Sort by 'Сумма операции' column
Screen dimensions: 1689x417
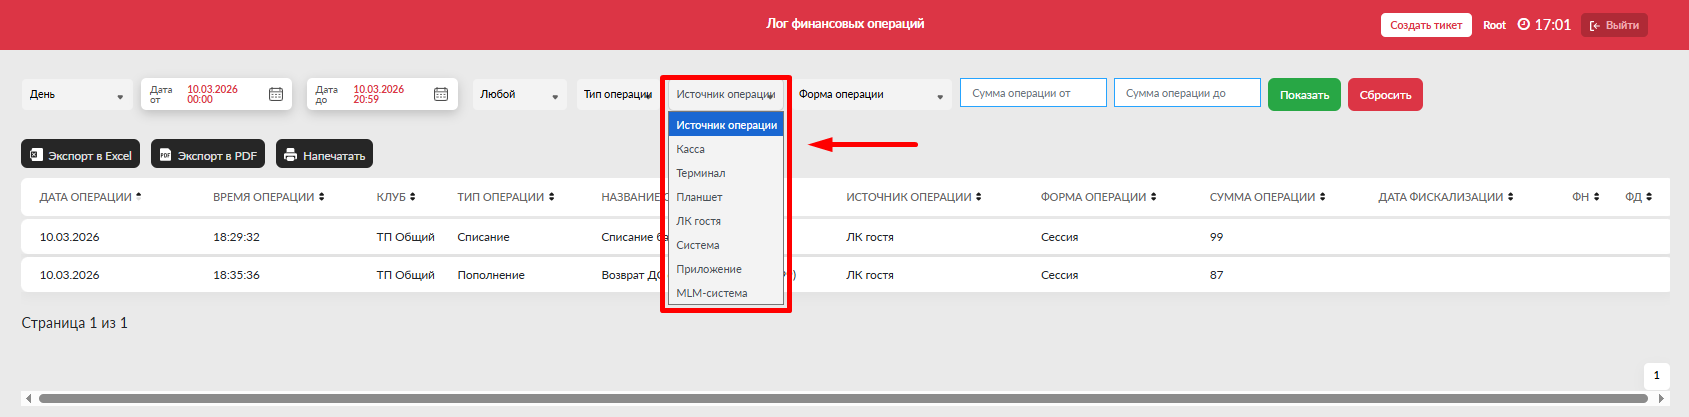[x=1322, y=197]
